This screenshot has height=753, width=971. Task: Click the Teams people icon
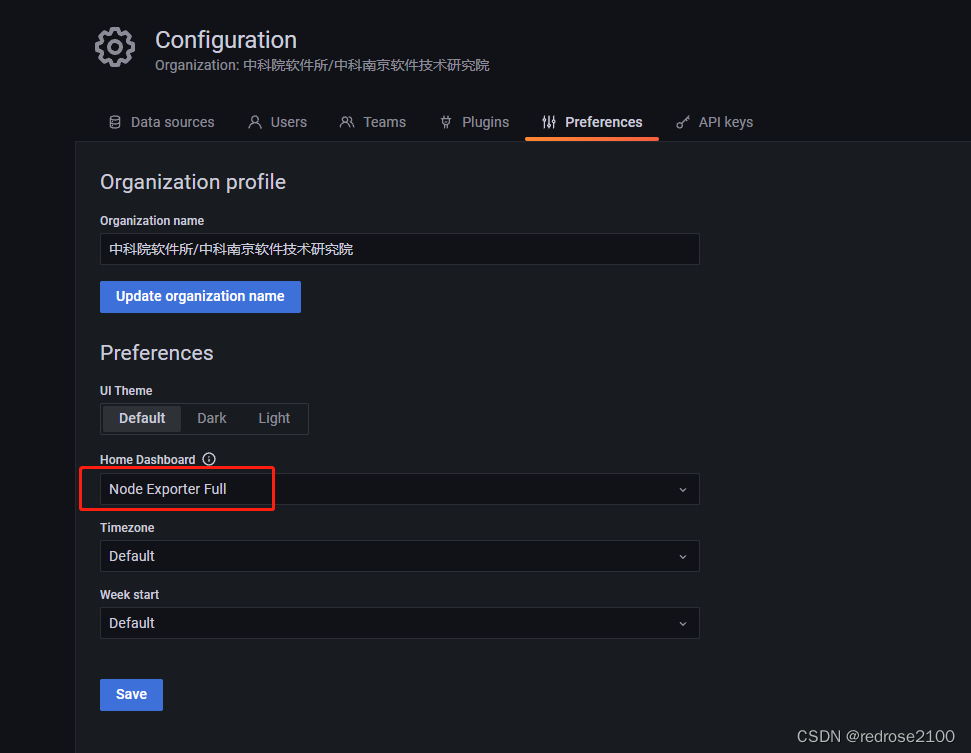click(x=347, y=122)
